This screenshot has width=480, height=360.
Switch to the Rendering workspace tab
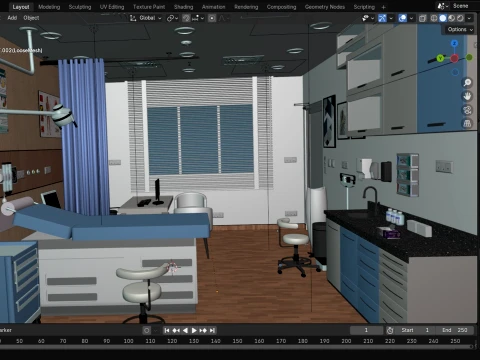(246, 7)
